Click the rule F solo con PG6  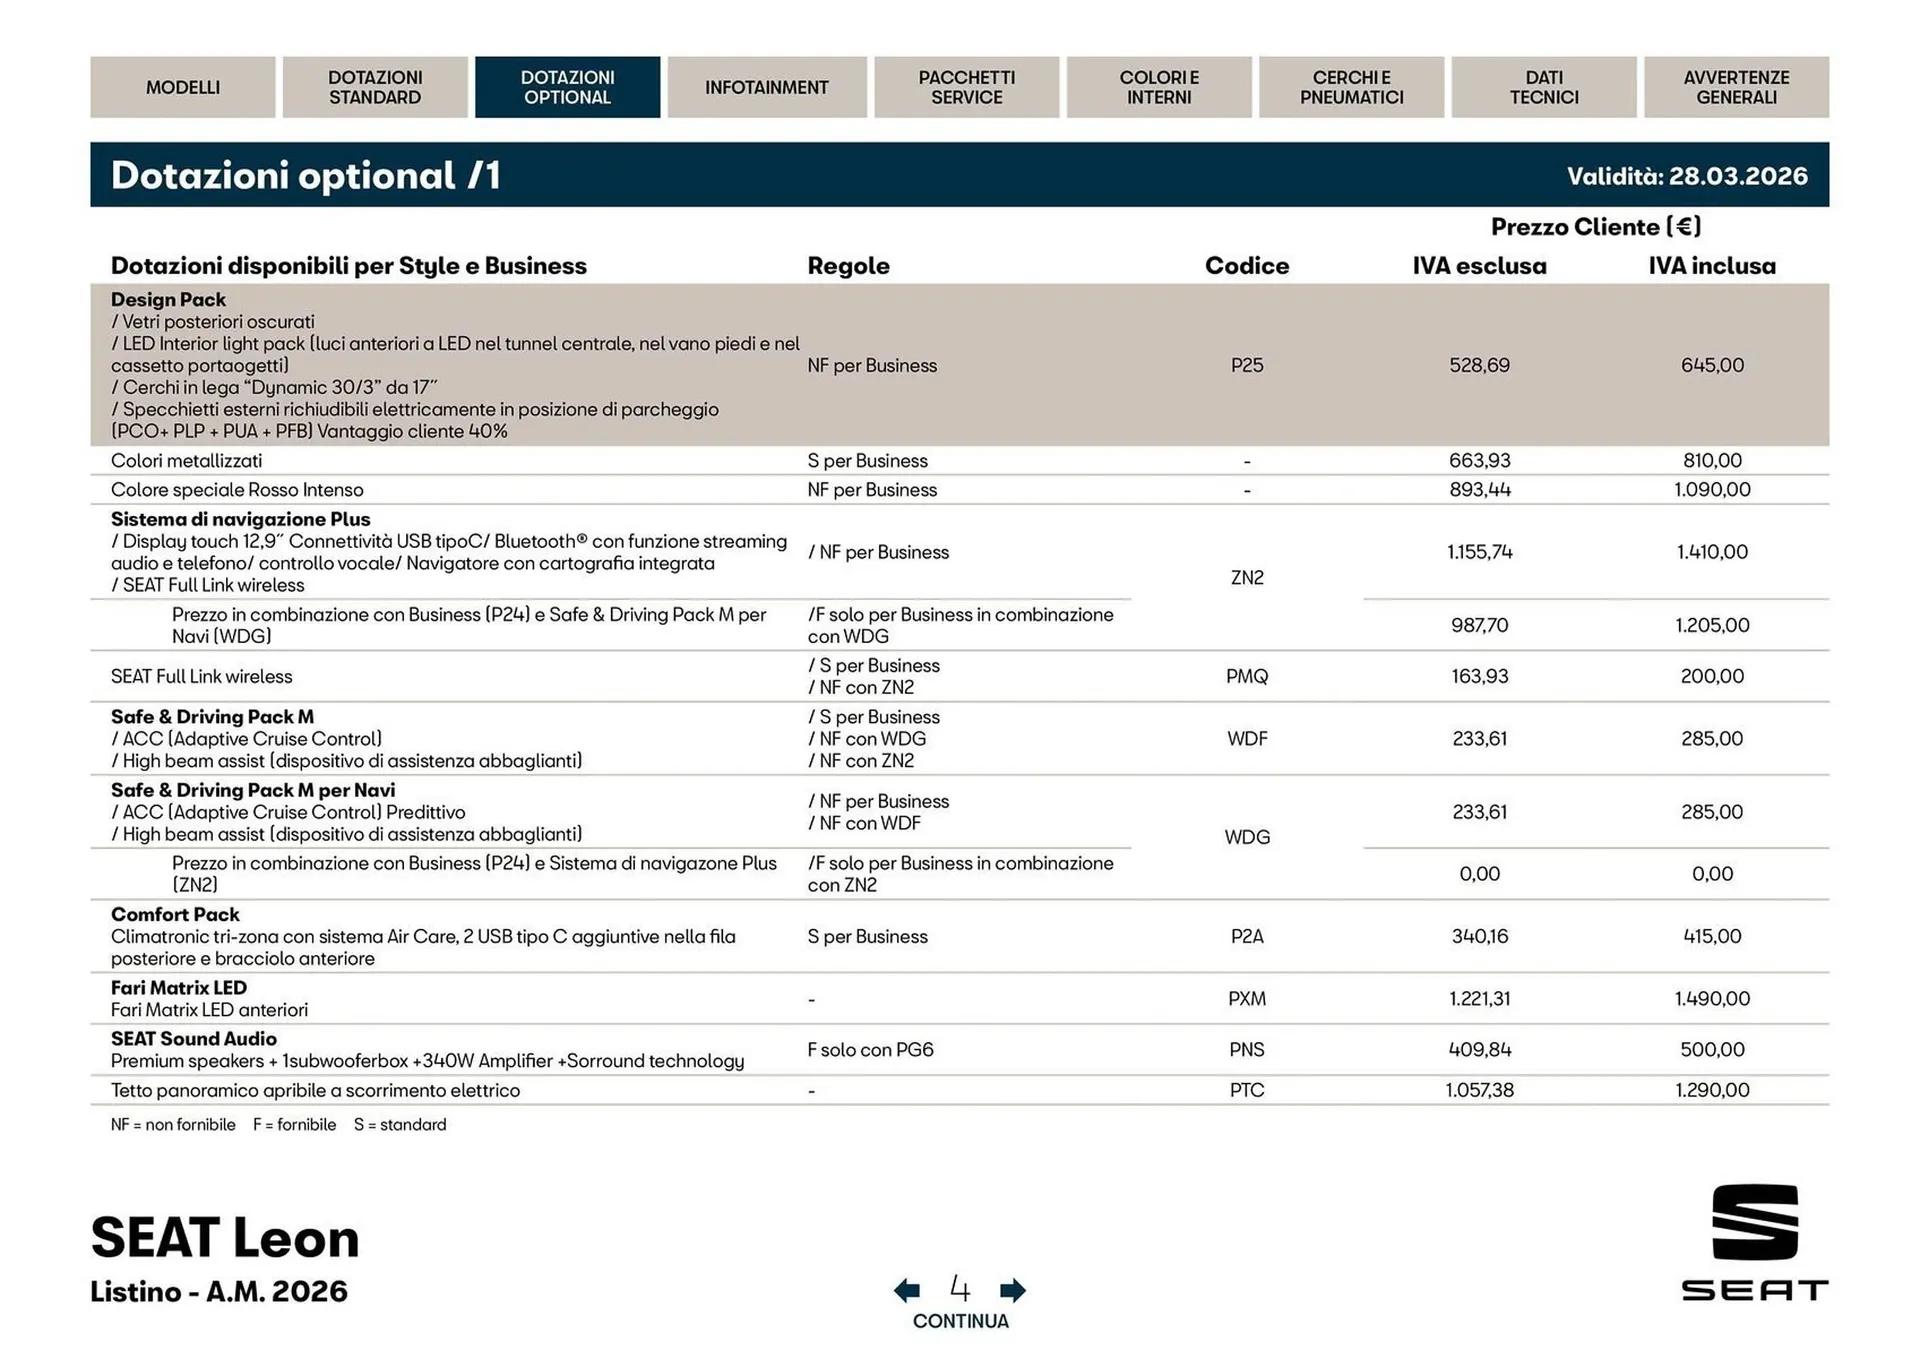coord(870,1049)
